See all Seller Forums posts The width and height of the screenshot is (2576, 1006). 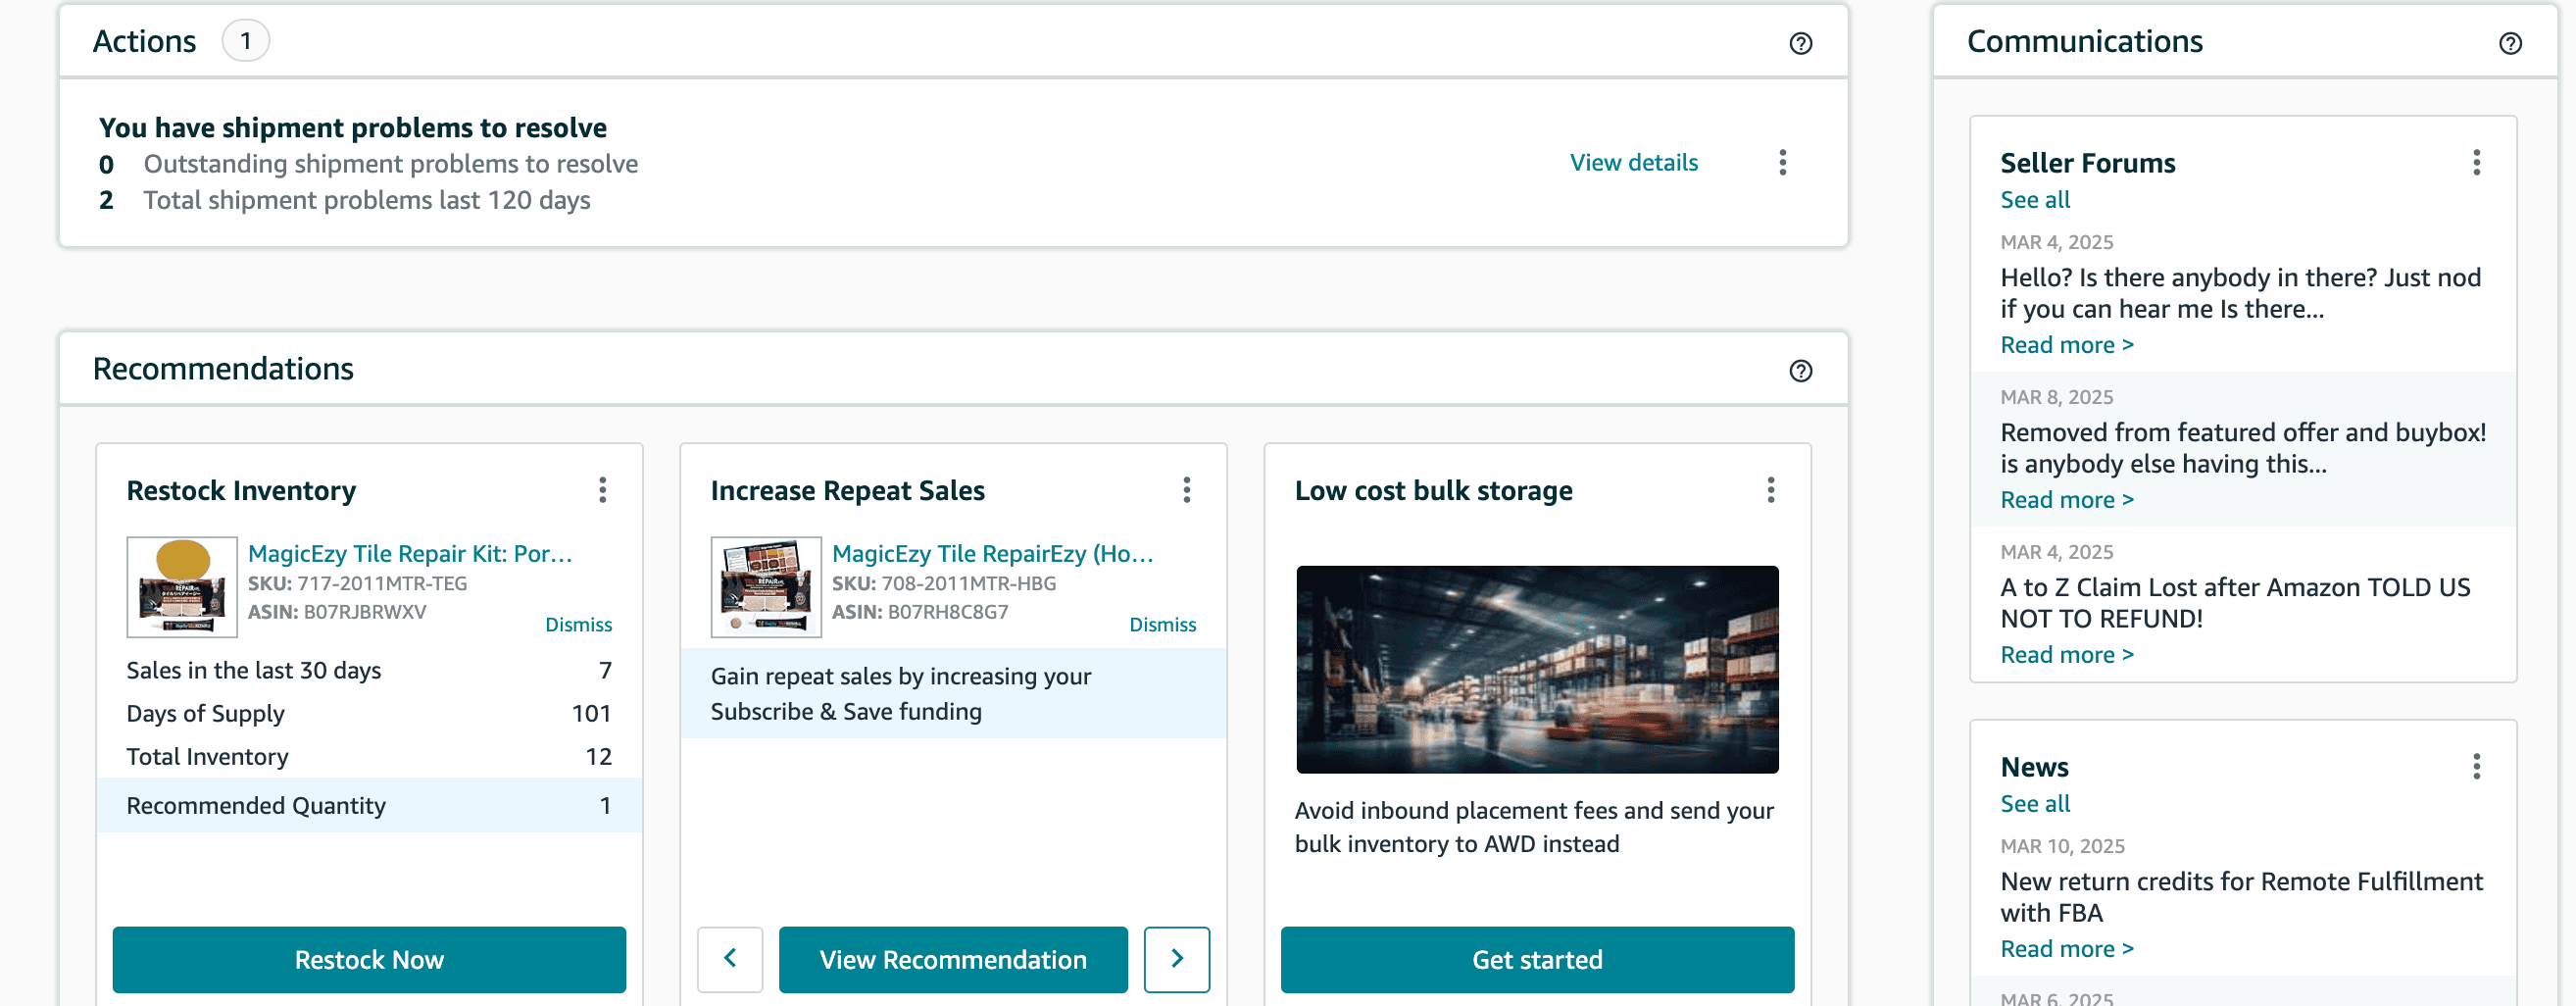click(x=2035, y=199)
